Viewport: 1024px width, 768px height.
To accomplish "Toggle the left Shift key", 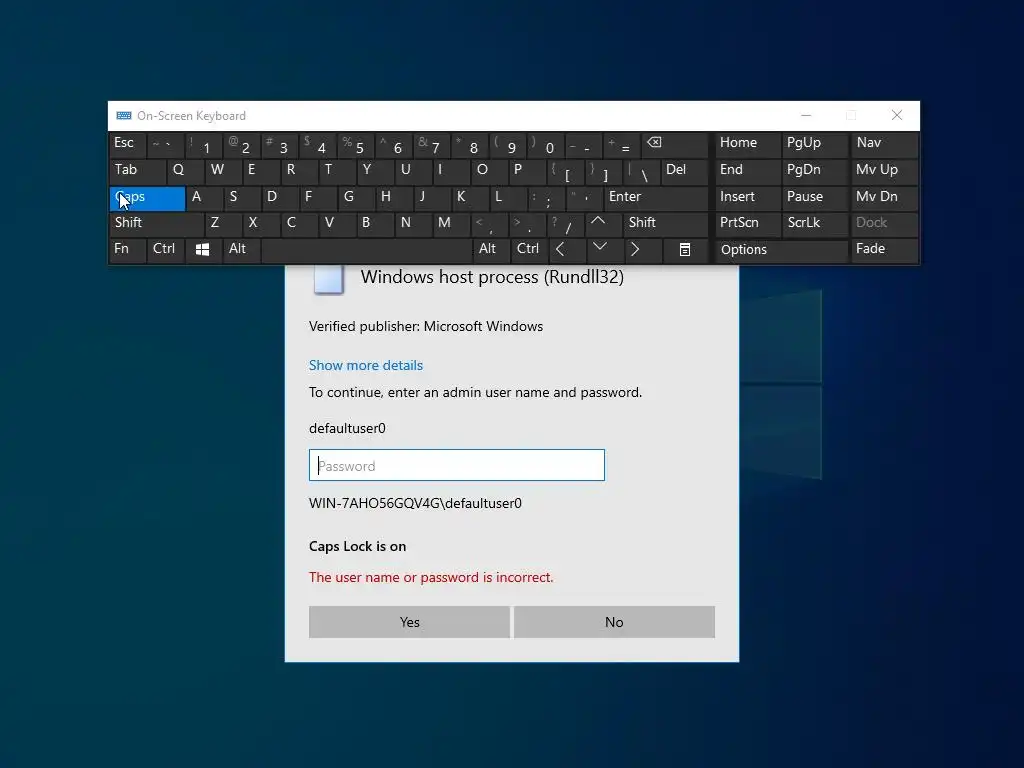I will coord(157,224).
